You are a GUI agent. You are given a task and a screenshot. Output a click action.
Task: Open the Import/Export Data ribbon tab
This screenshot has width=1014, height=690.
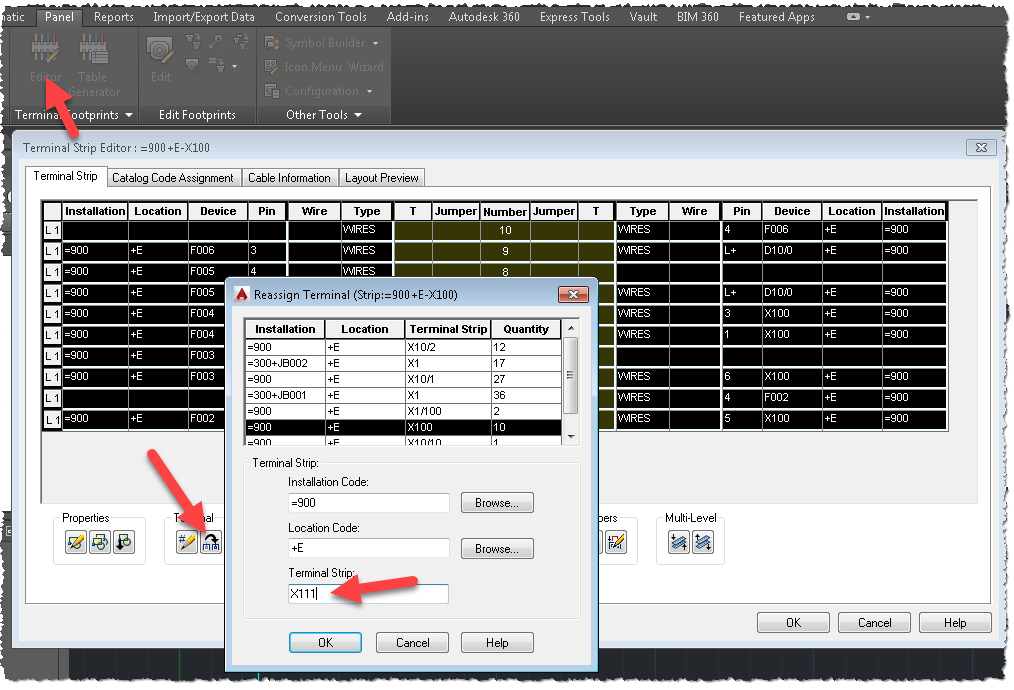click(204, 17)
